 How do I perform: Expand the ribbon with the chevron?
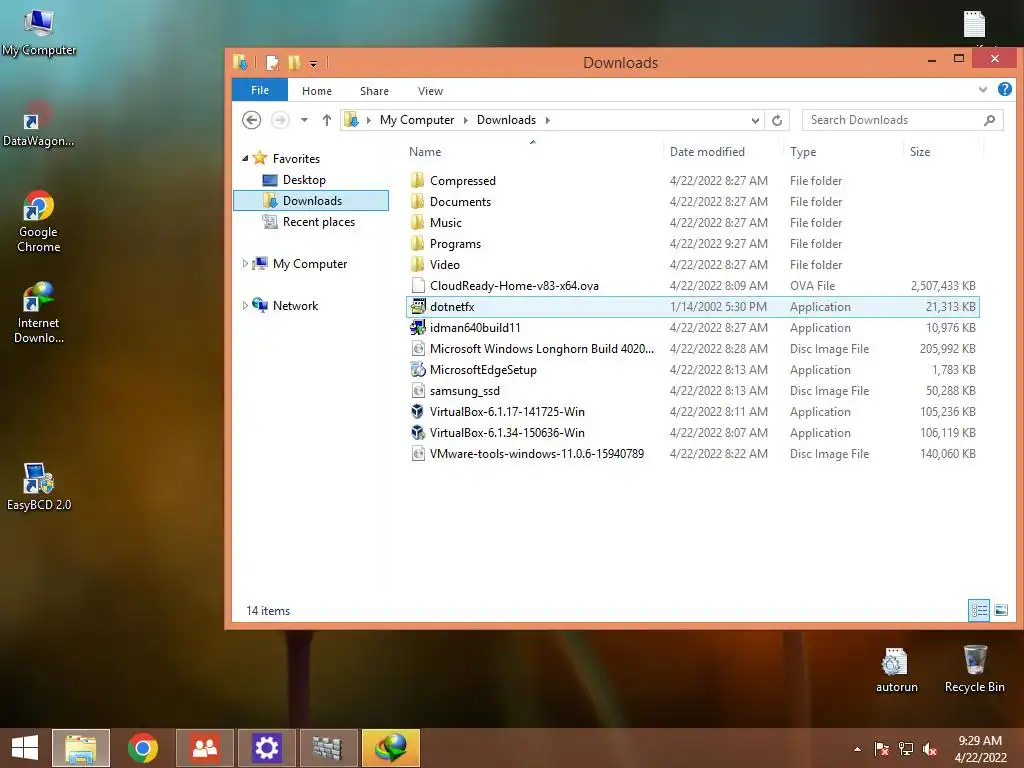coord(983,89)
